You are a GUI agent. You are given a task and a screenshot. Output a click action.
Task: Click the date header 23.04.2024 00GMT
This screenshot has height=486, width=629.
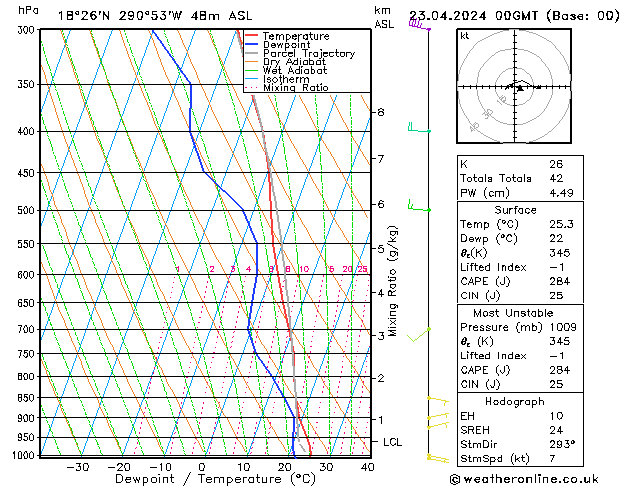point(474,16)
